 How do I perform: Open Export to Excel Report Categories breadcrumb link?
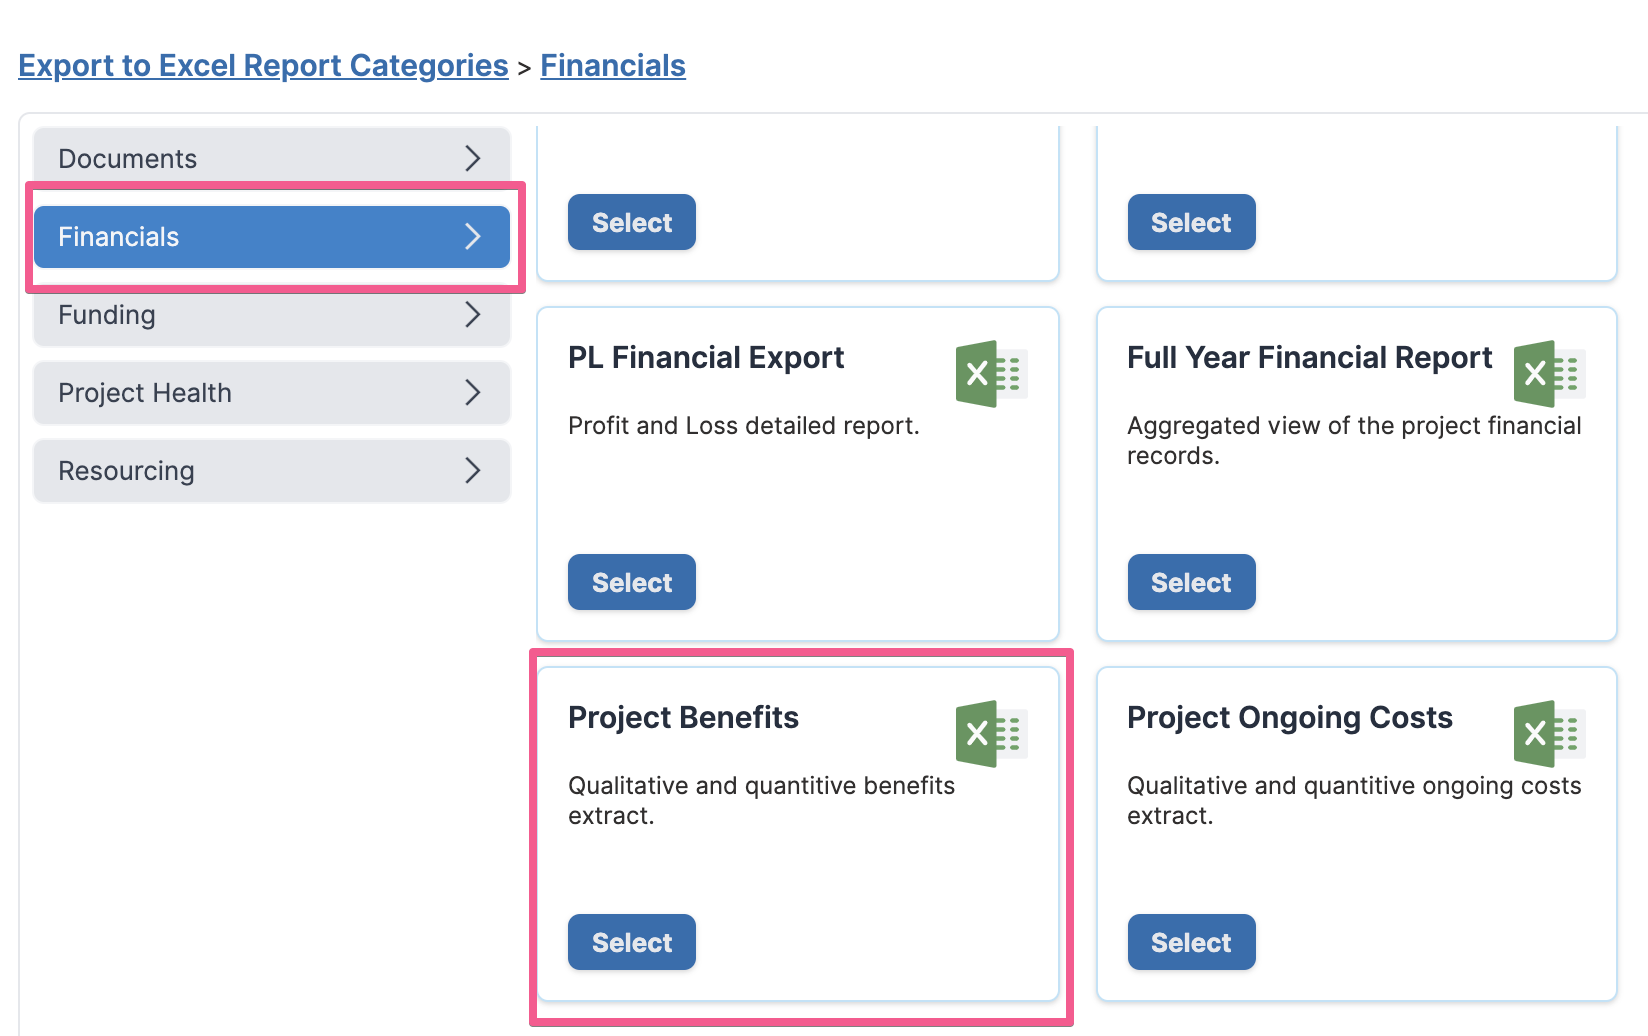[263, 65]
